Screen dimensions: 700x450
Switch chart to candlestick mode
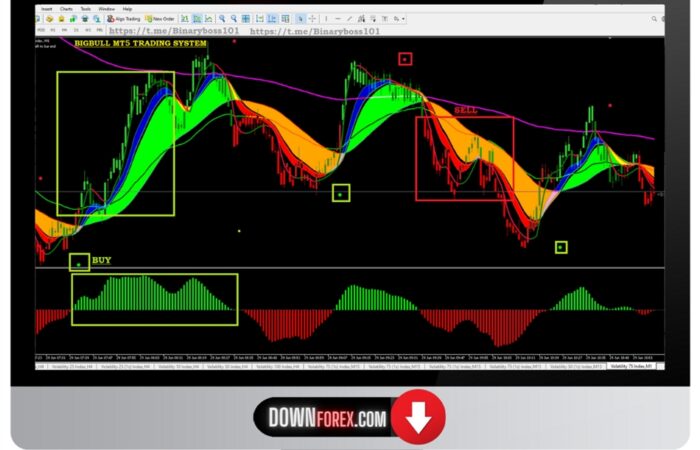coord(197,19)
